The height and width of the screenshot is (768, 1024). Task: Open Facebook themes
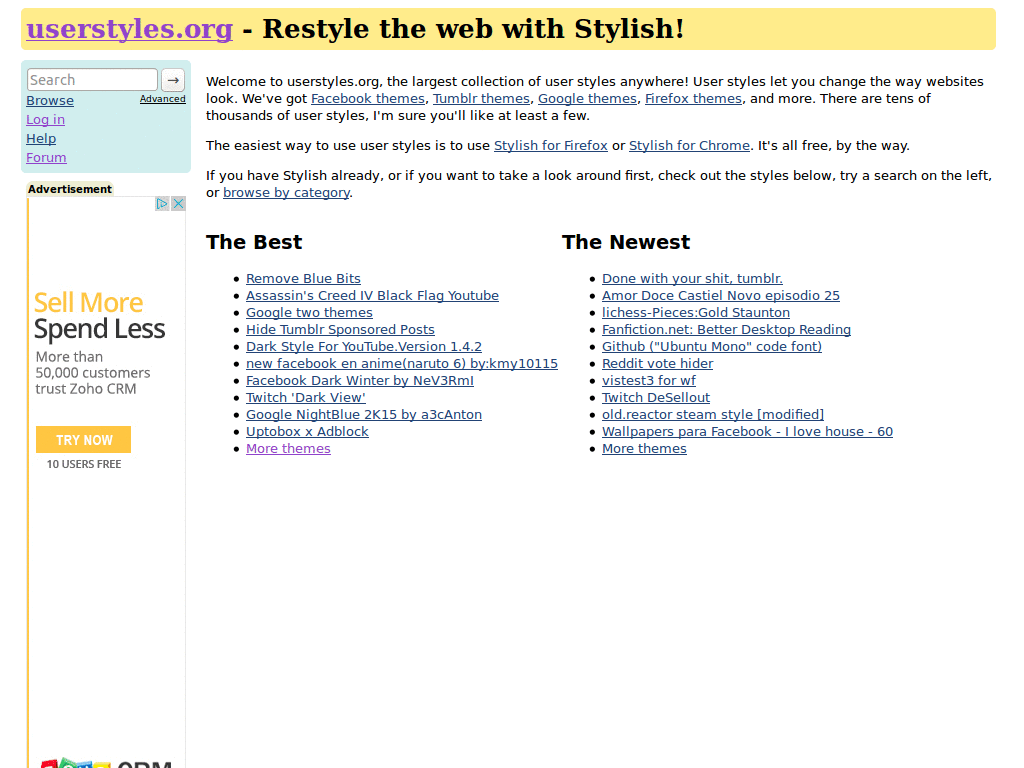[367, 98]
